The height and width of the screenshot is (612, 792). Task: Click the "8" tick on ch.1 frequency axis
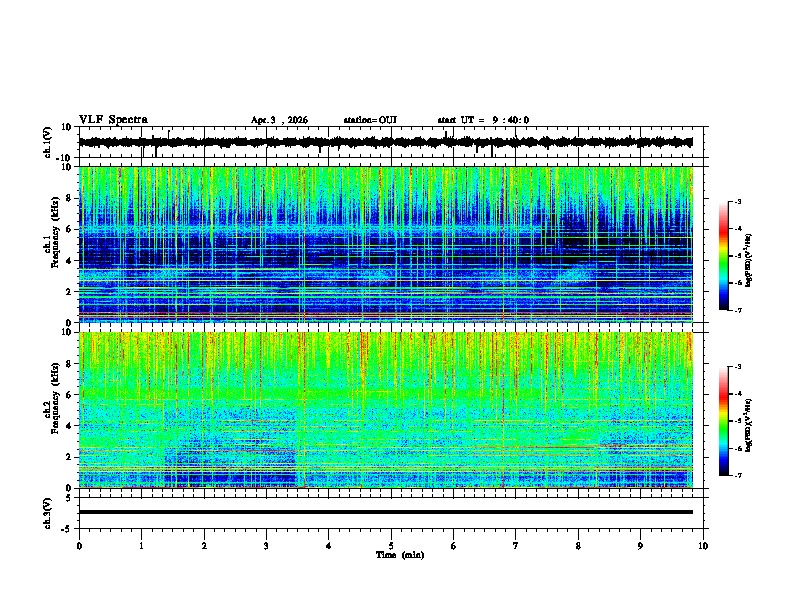[x=69, y=198]
